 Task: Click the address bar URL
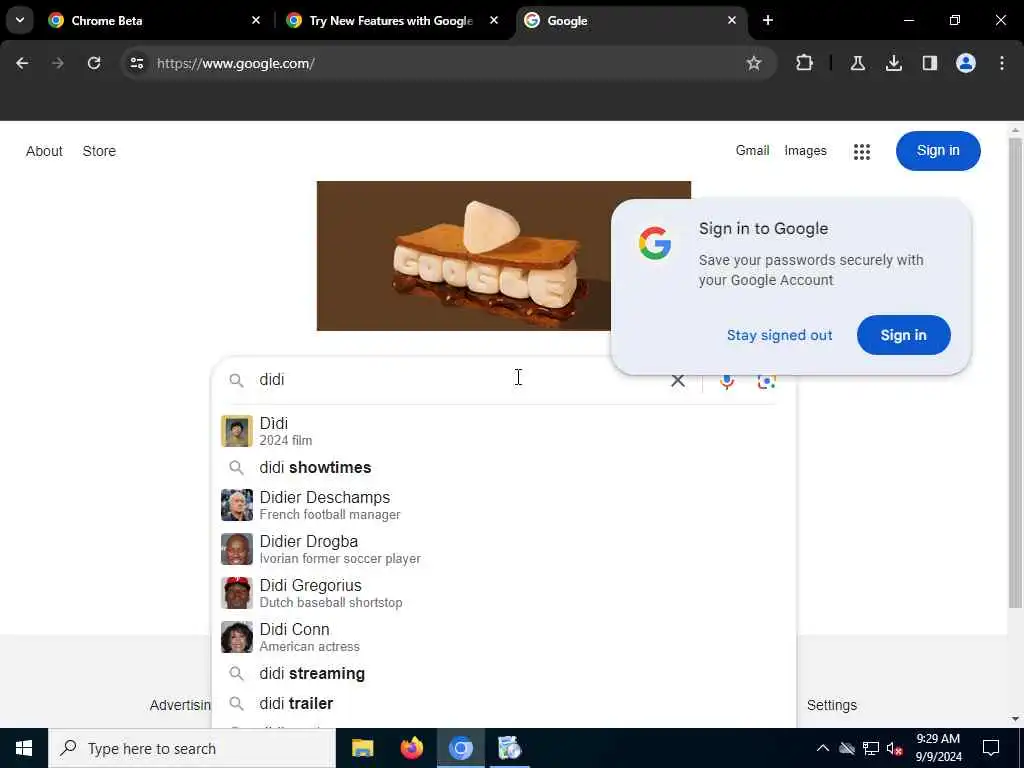236,63
